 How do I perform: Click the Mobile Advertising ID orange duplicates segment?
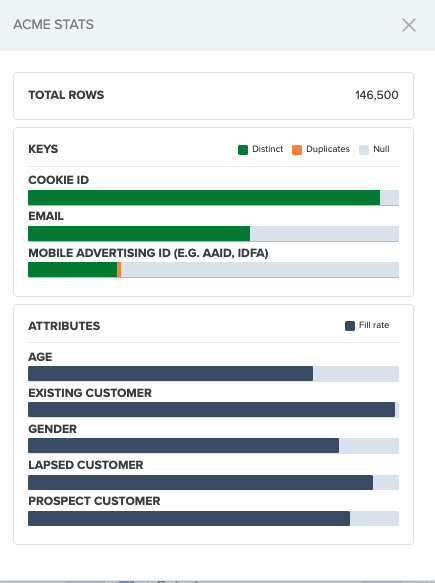(119, 270)
